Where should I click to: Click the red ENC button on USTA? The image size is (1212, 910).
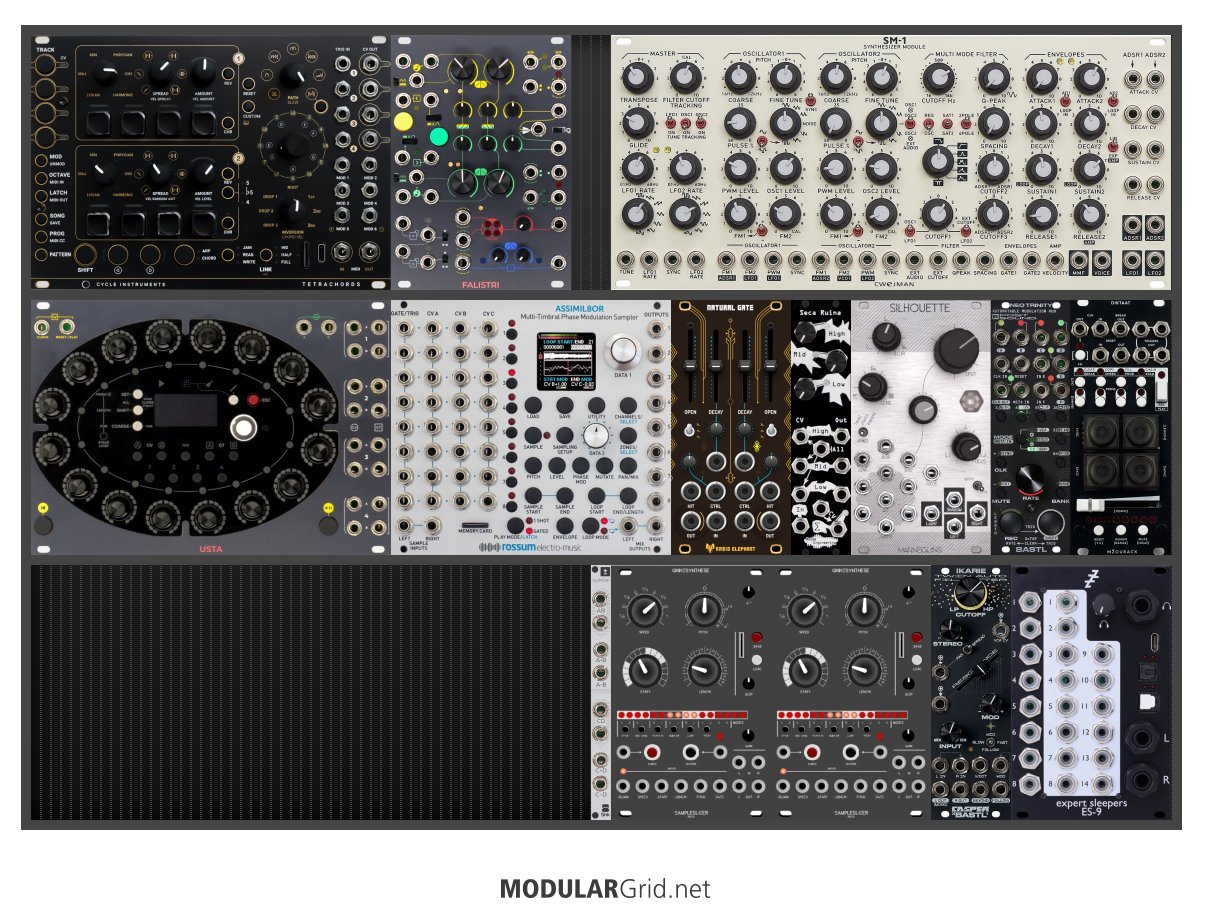pos(253,400)
